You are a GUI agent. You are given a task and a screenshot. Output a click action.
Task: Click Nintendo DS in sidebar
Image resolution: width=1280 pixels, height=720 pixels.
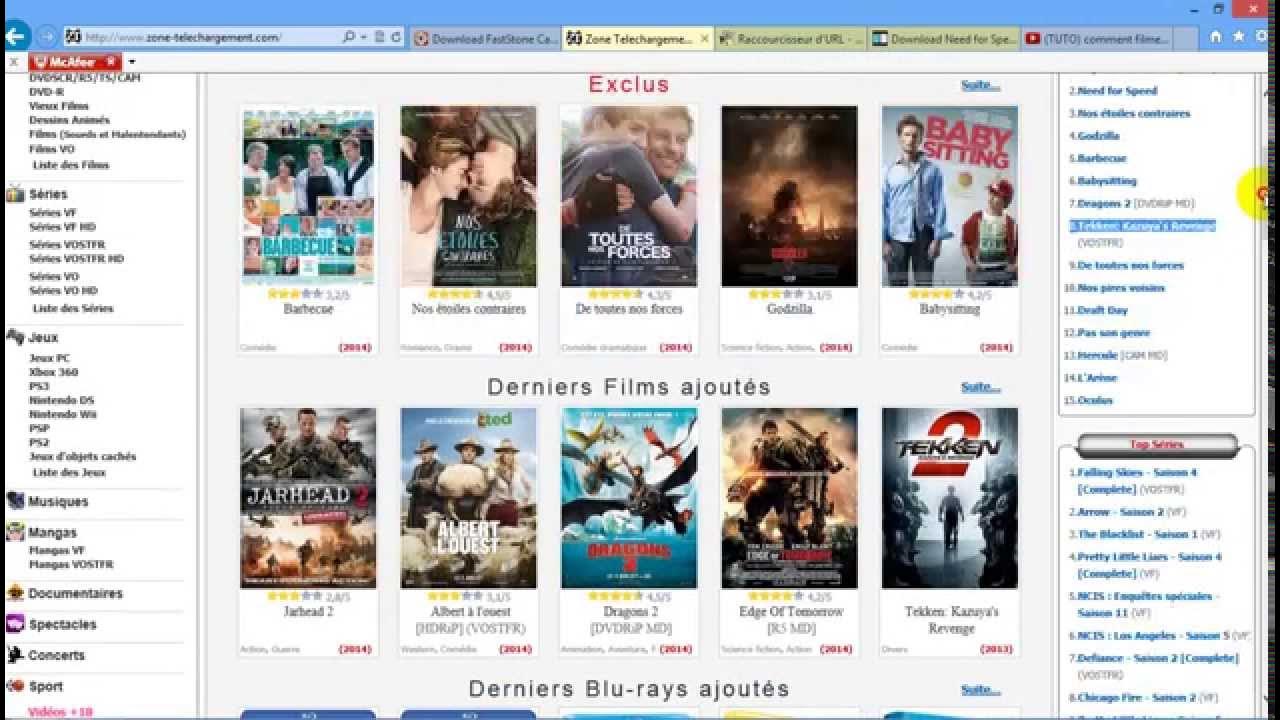(x=62, y=400)
